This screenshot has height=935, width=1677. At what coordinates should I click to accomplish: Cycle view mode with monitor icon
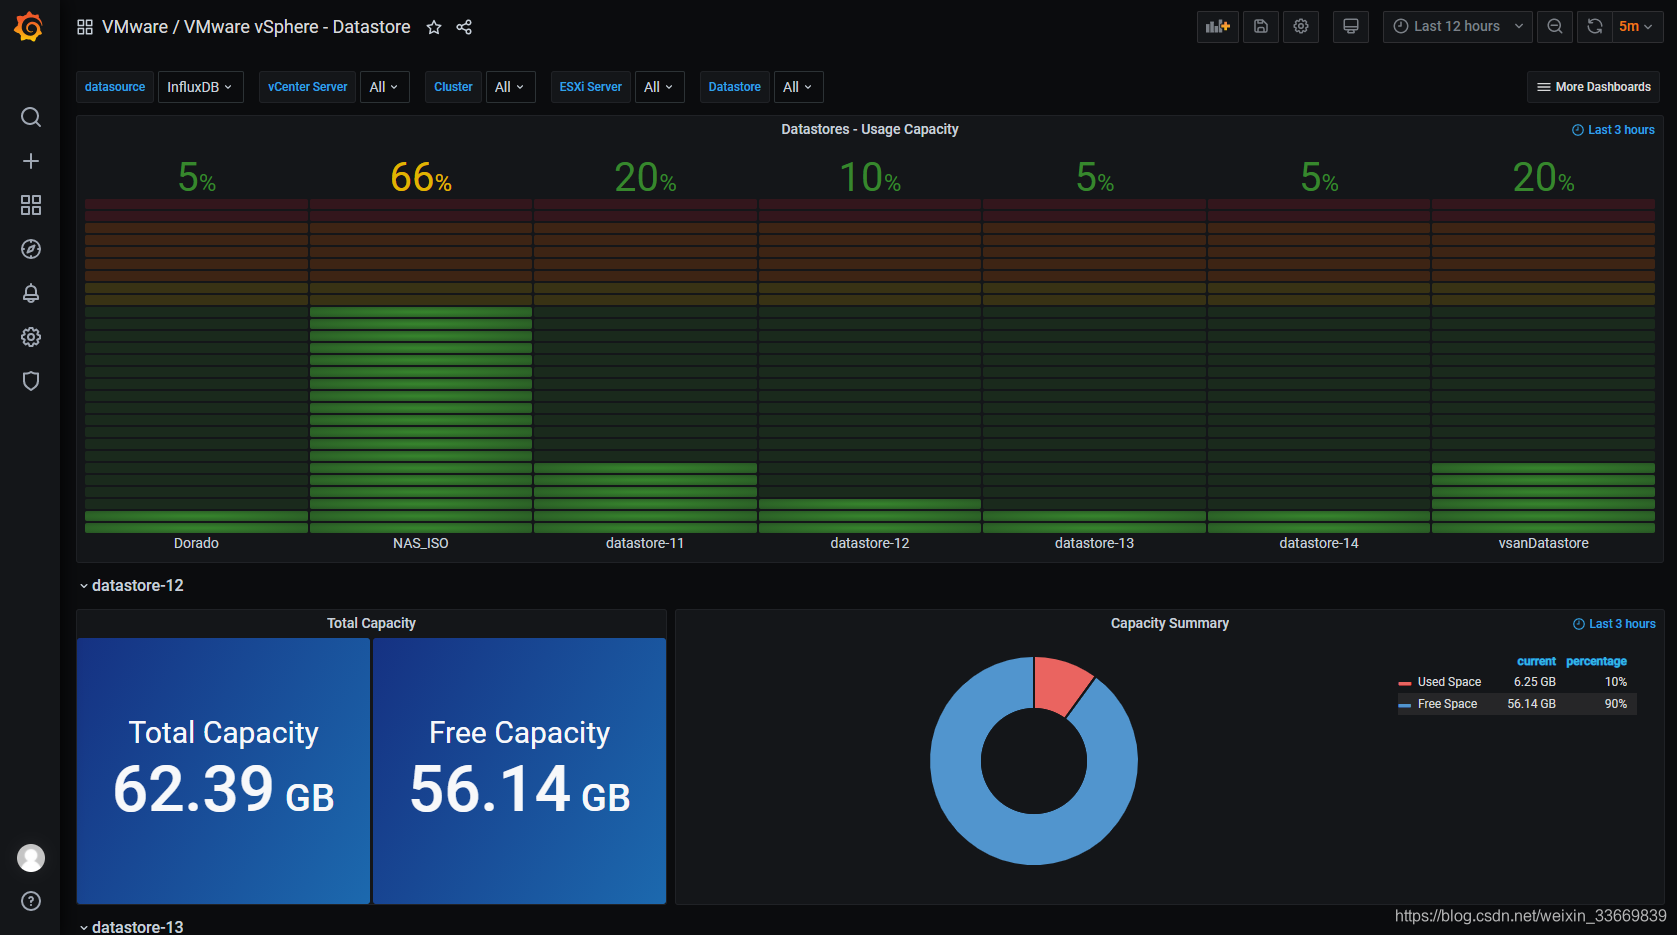coord(1351,27)
